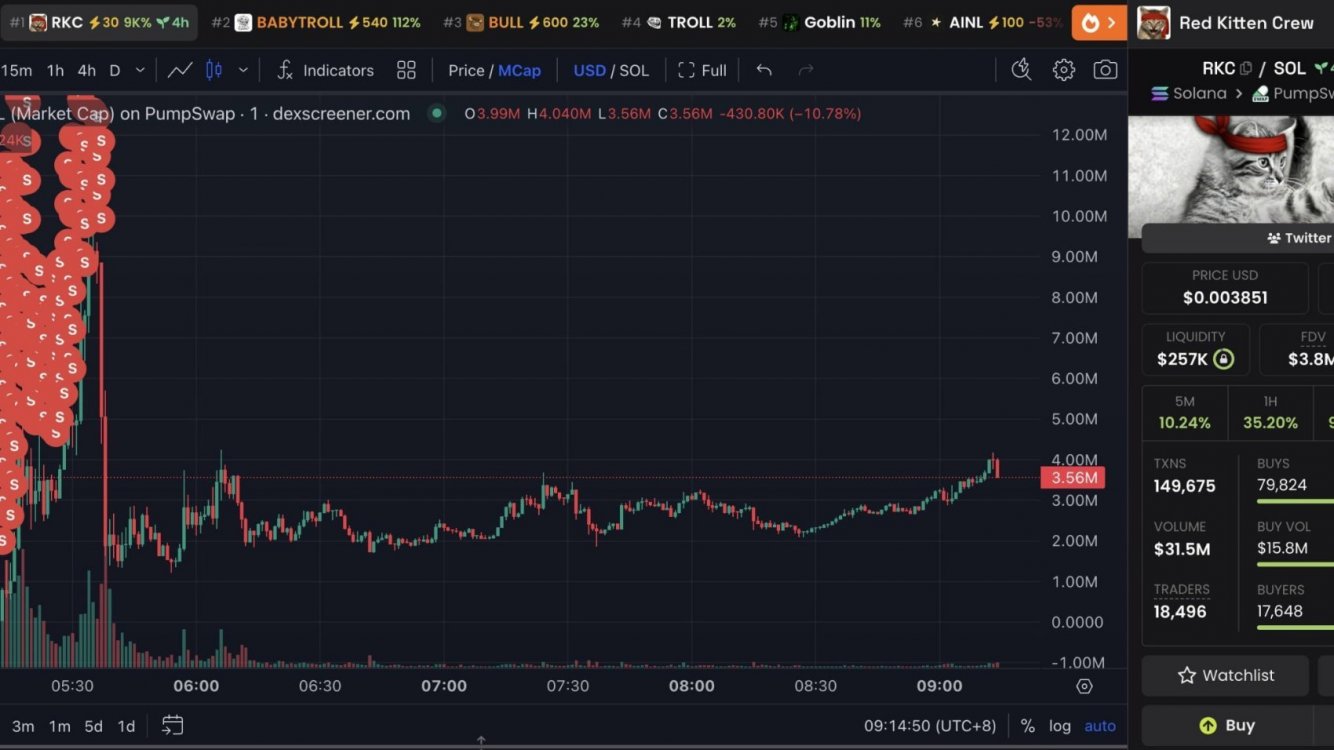Click the LIQUIDITY $257K box
1334x750 pixels.
1196,349
